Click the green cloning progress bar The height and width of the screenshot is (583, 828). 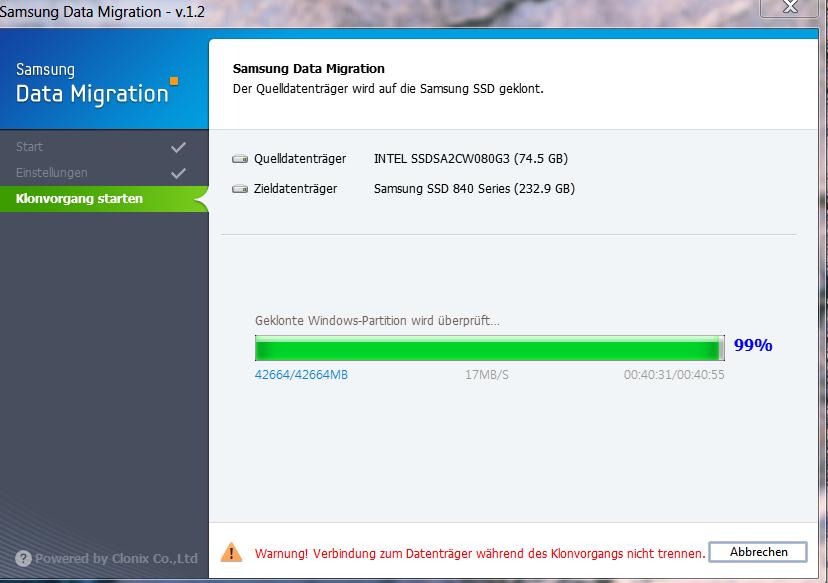[x=490, y=348]
